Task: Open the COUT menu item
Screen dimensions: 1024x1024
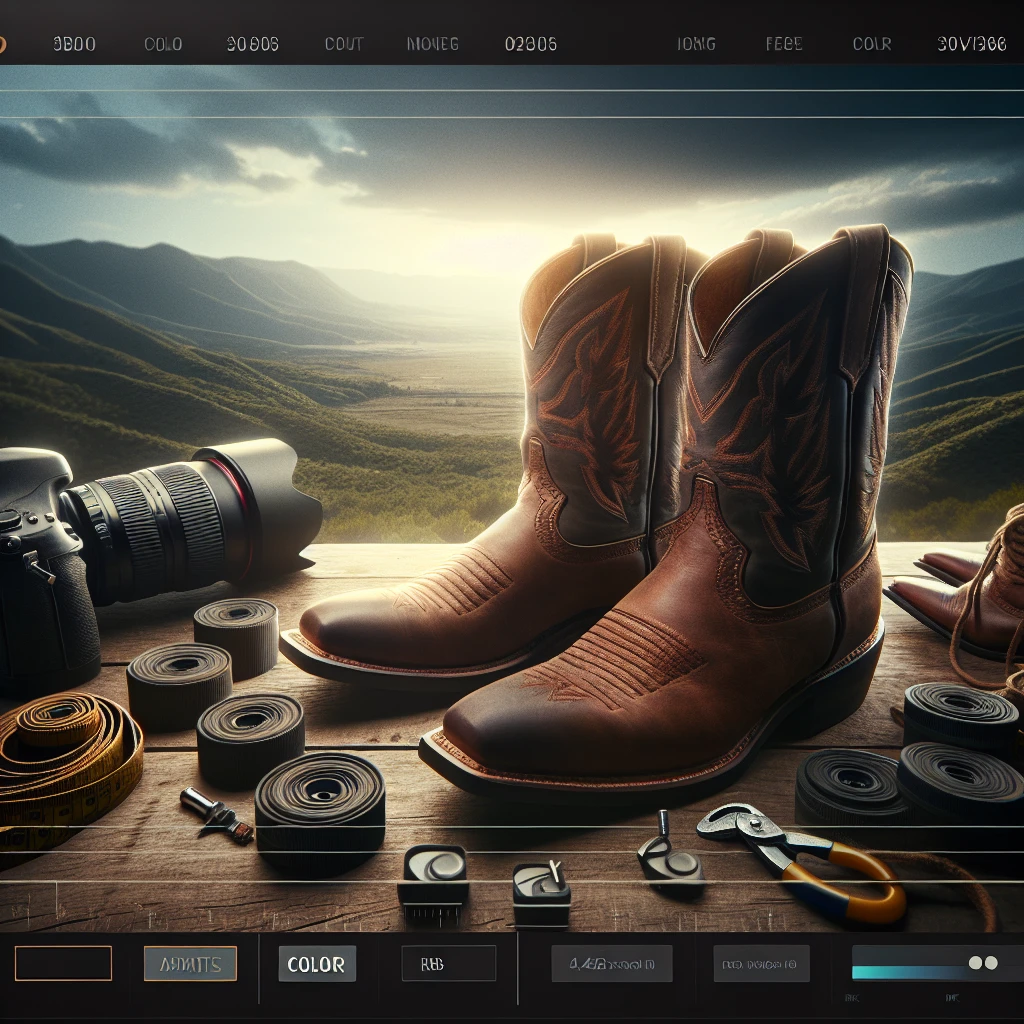Action: point(344,44)
